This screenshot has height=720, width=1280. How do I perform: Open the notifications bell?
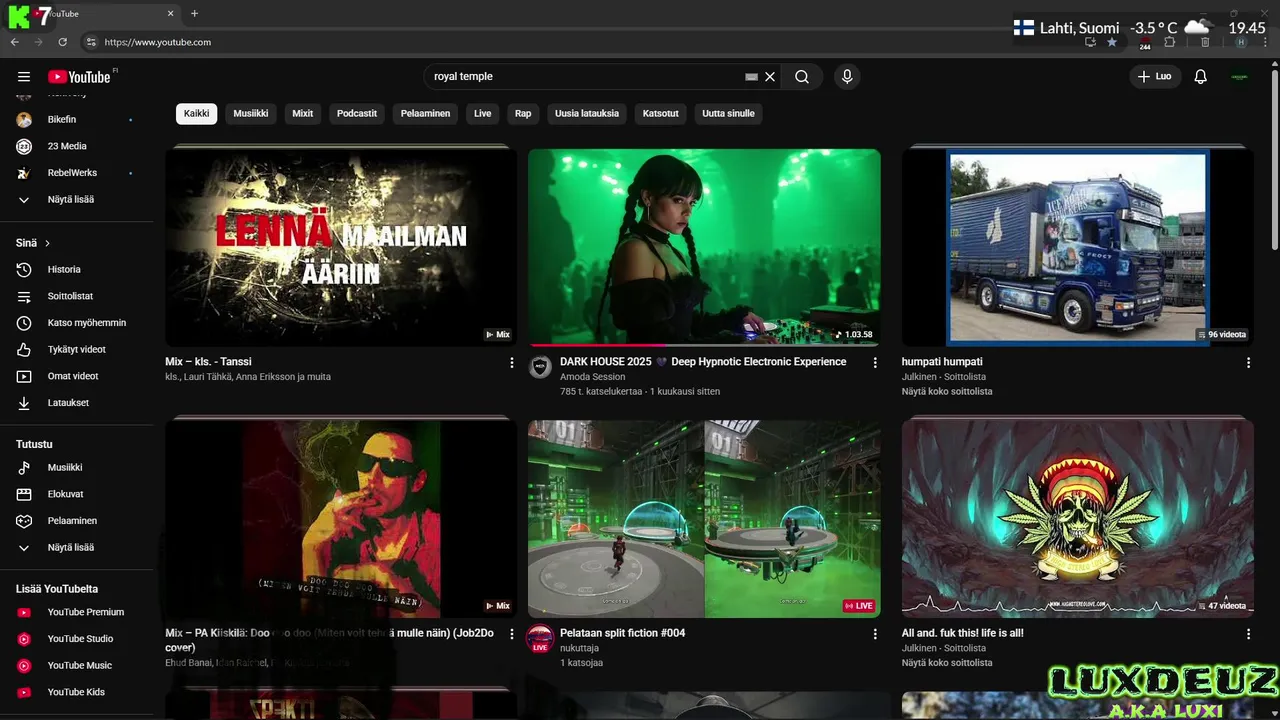click(x=1201, y=77)
